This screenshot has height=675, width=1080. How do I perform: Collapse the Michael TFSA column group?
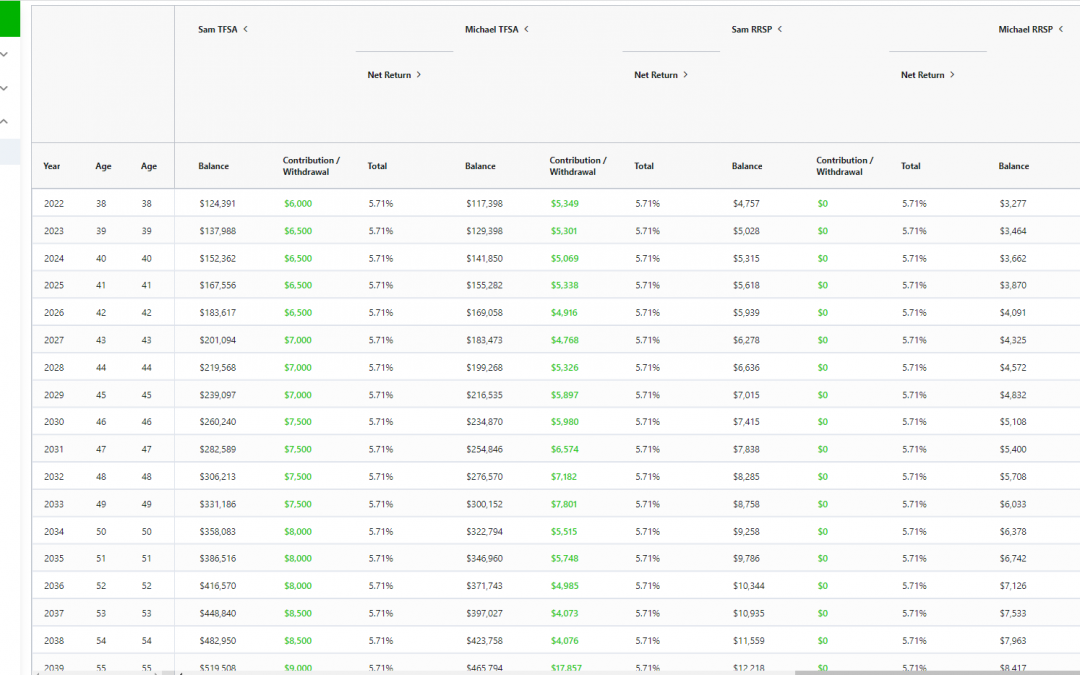(x=526, y=29)
